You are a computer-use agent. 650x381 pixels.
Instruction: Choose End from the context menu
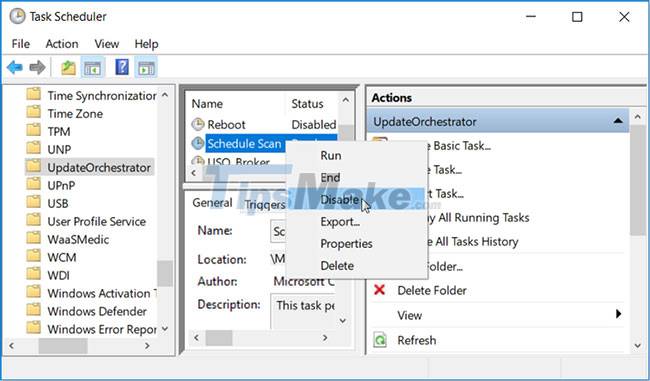click(357, 177)
